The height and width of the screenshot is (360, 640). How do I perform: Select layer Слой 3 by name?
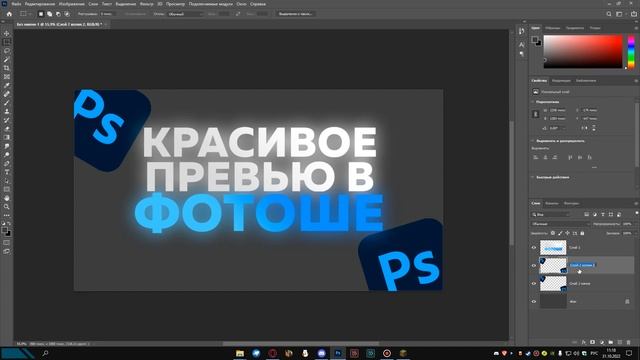click(x=575, y=247)
